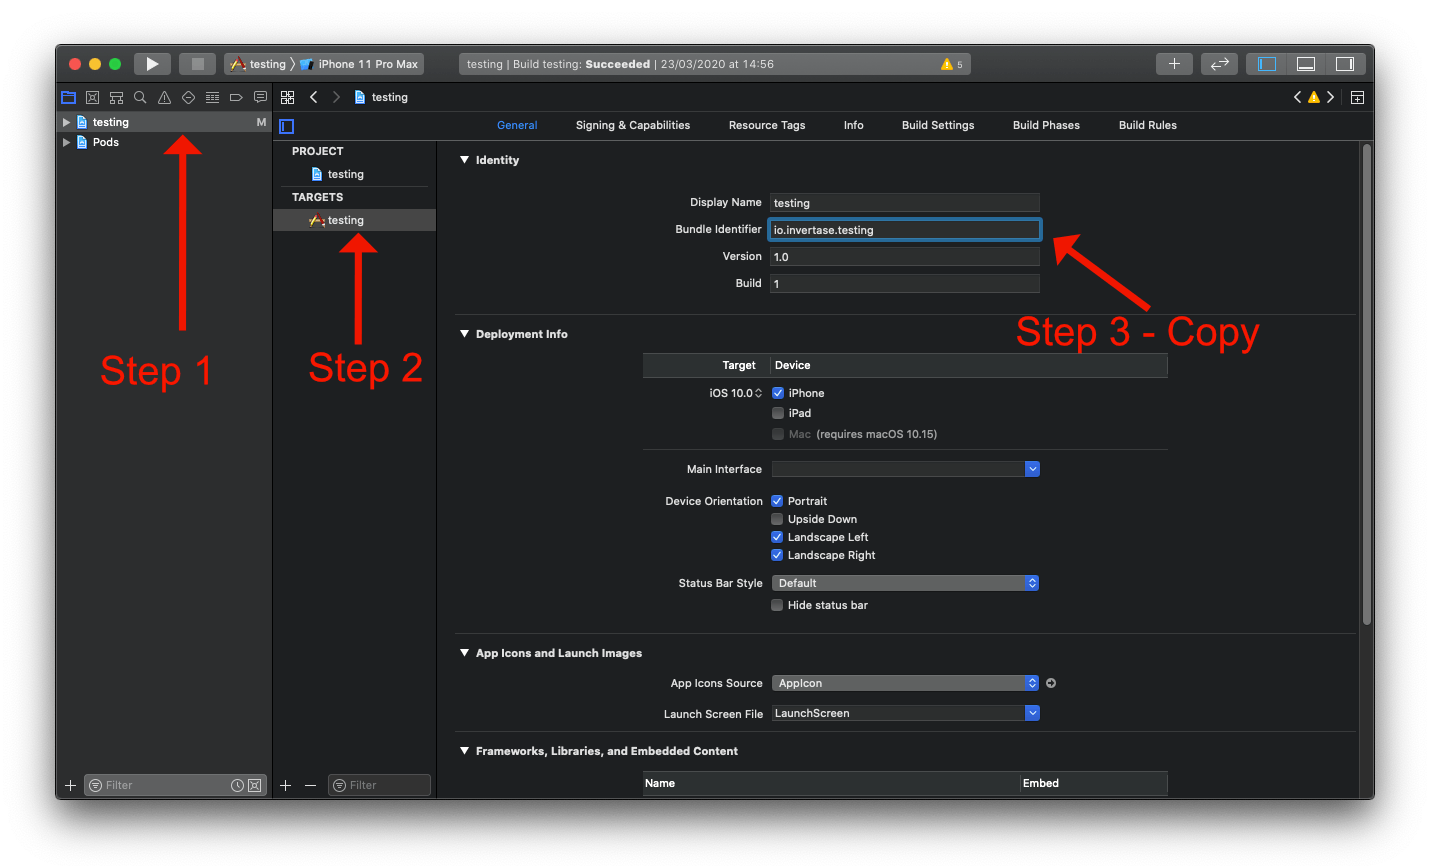This screenshot has width=1430, height=866.
Task: Expand the Pods project in navigator
Action: coord(66,142)
